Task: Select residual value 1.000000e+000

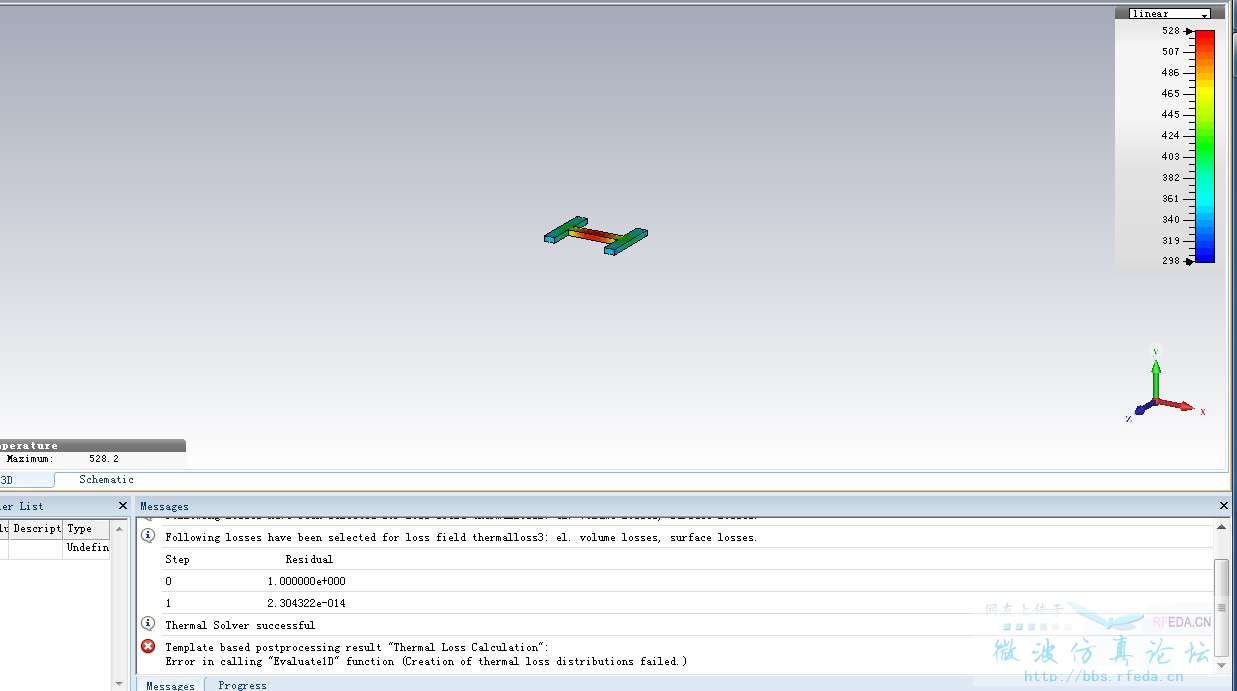Action: pos(307,582)
